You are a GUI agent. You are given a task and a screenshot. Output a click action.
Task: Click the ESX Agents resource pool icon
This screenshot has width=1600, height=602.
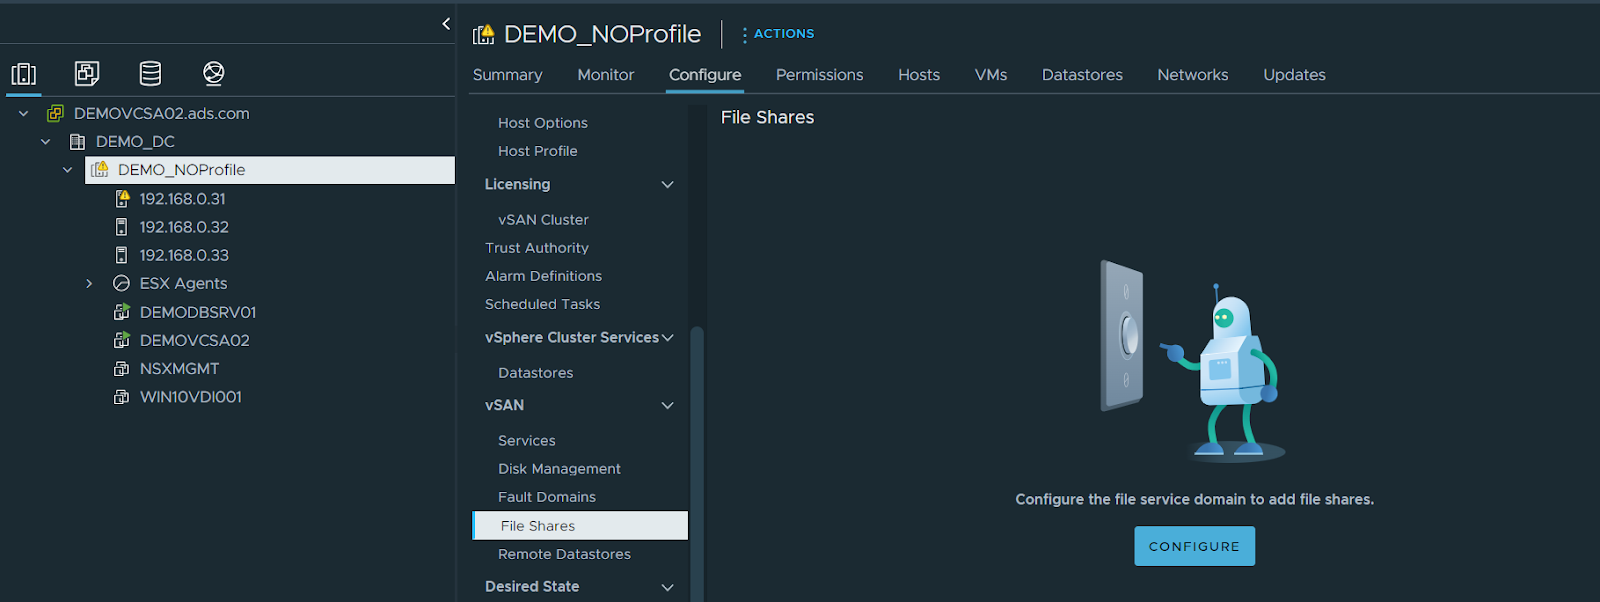[122, 283]
